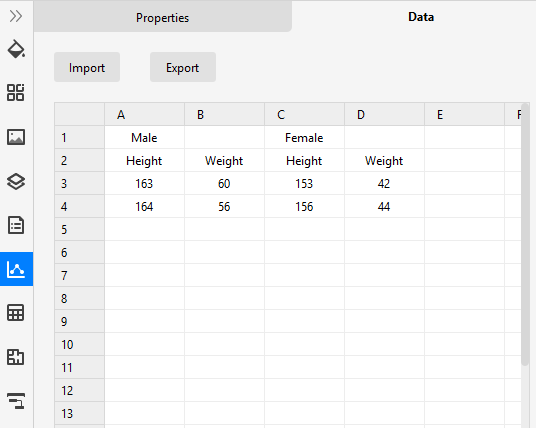Image resolution: width=536 pixels, height=428 pixels.
Task: Select row 12 header
Action: pyautogui.click(x=79, y=390)
